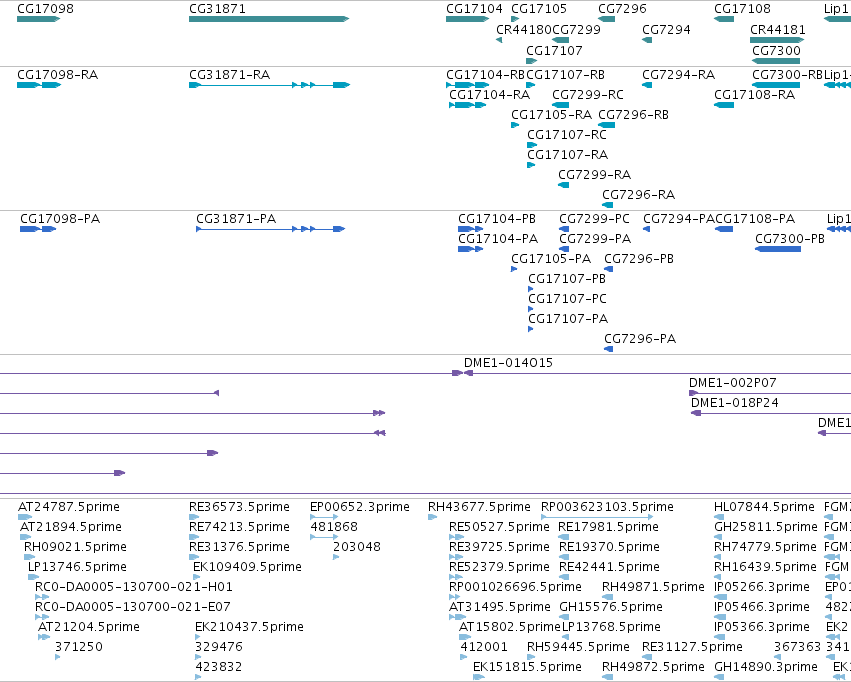The image size is (851, 682).
Task: Select the CG7296 gene label
Action: (622, 9)
